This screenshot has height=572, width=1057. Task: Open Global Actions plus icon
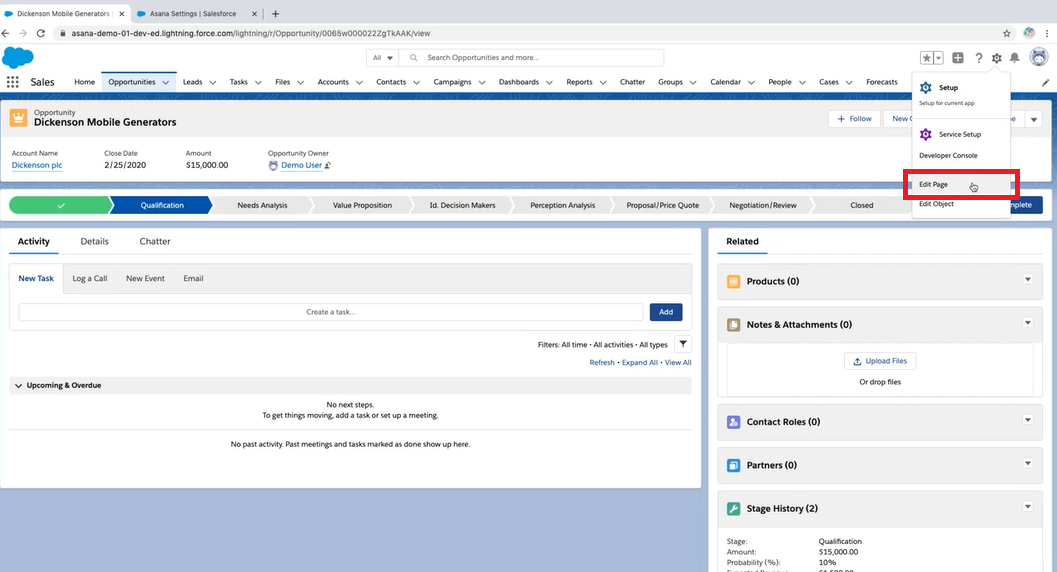pos(958,58)
